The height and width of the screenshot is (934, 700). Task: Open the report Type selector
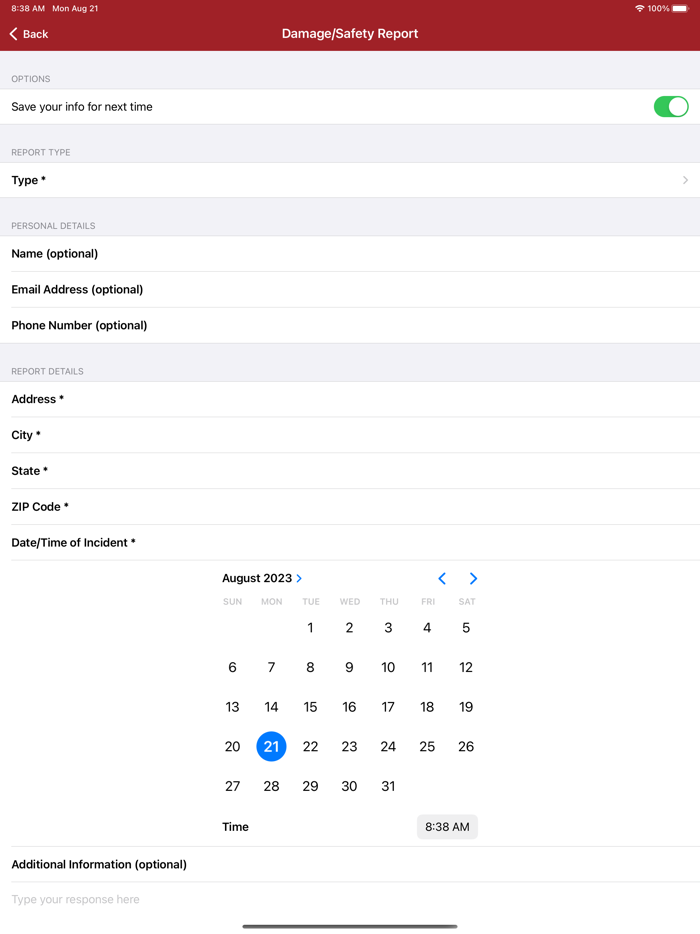click(x=350, y=180)
